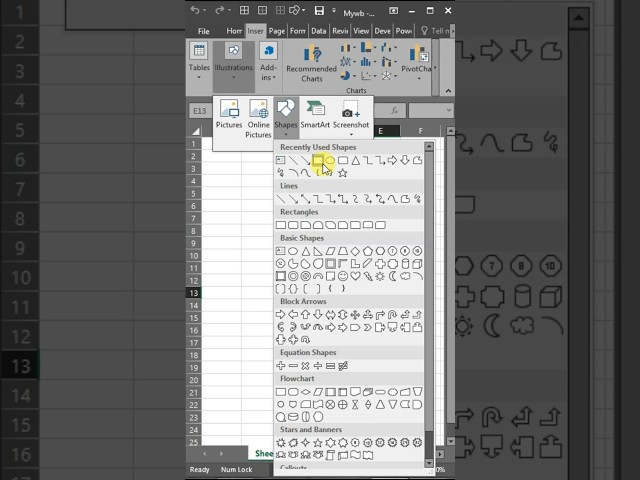Select the Cube shape
This screenshot has width=640, height=480.
(417, 264)
